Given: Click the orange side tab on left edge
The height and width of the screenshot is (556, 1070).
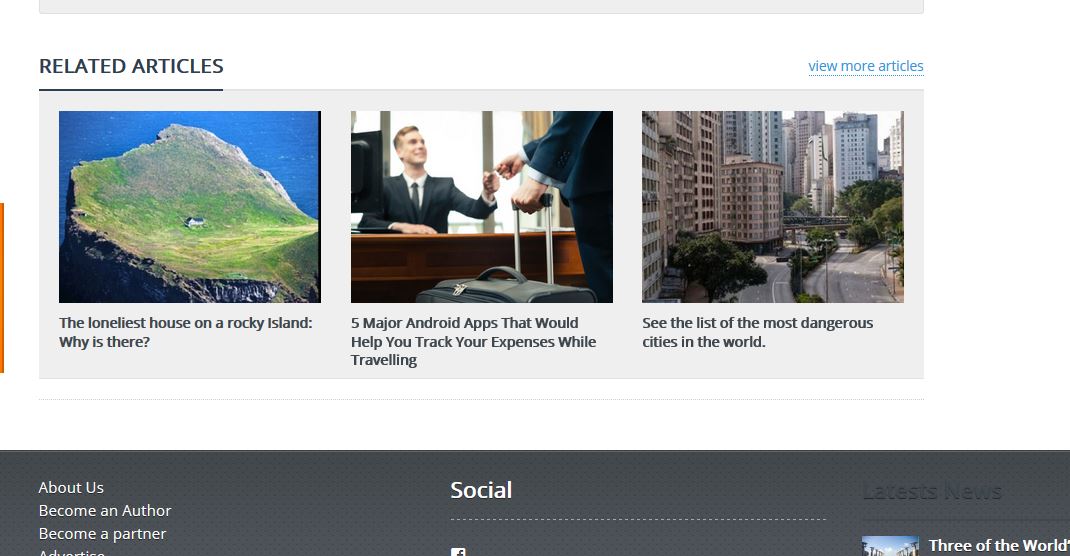Looking at the screenshot, I should 2,288.
